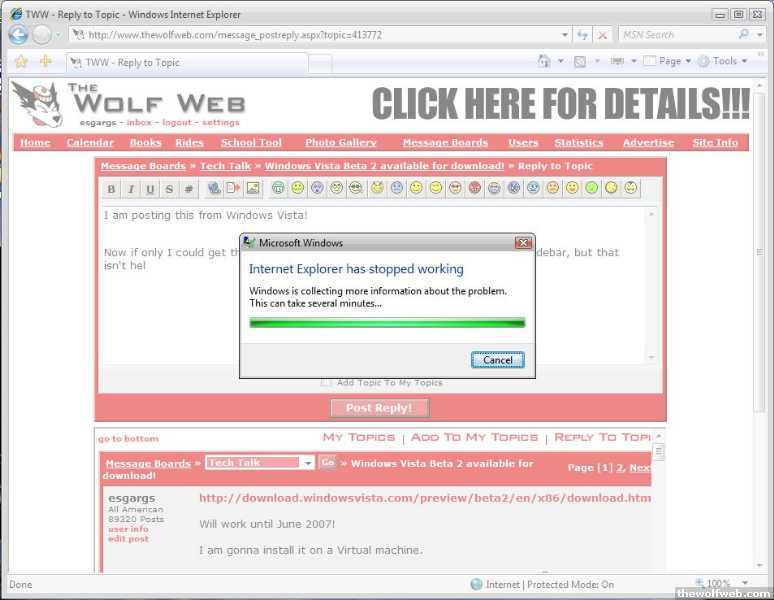Click the IE Refresh button
The image size is (774, 600).
(x=583, y=34)
